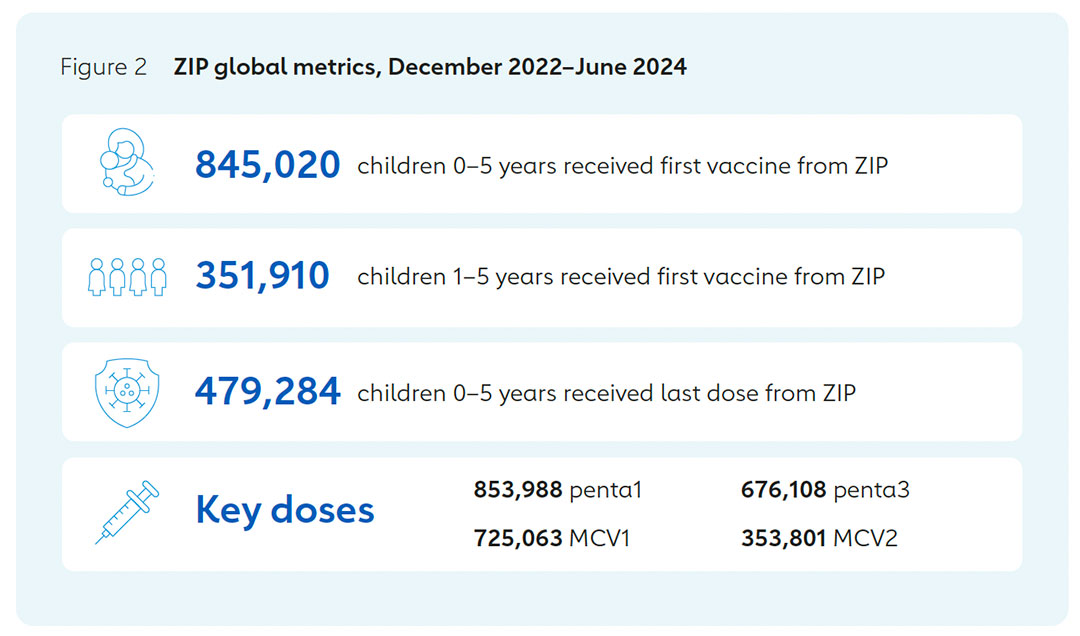Click the mother and baby icon
Viewport: 1080px width, 636px height.
128,164
